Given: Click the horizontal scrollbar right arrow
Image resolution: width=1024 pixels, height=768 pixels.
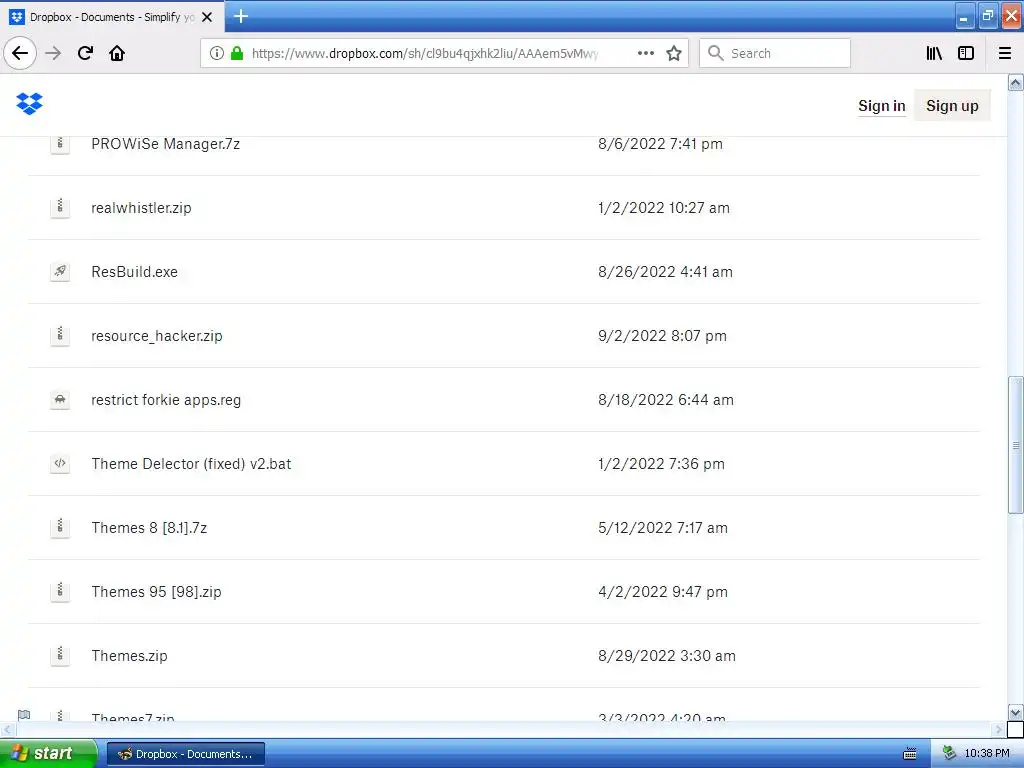Looking at the screenshot, I should [999, 729].
